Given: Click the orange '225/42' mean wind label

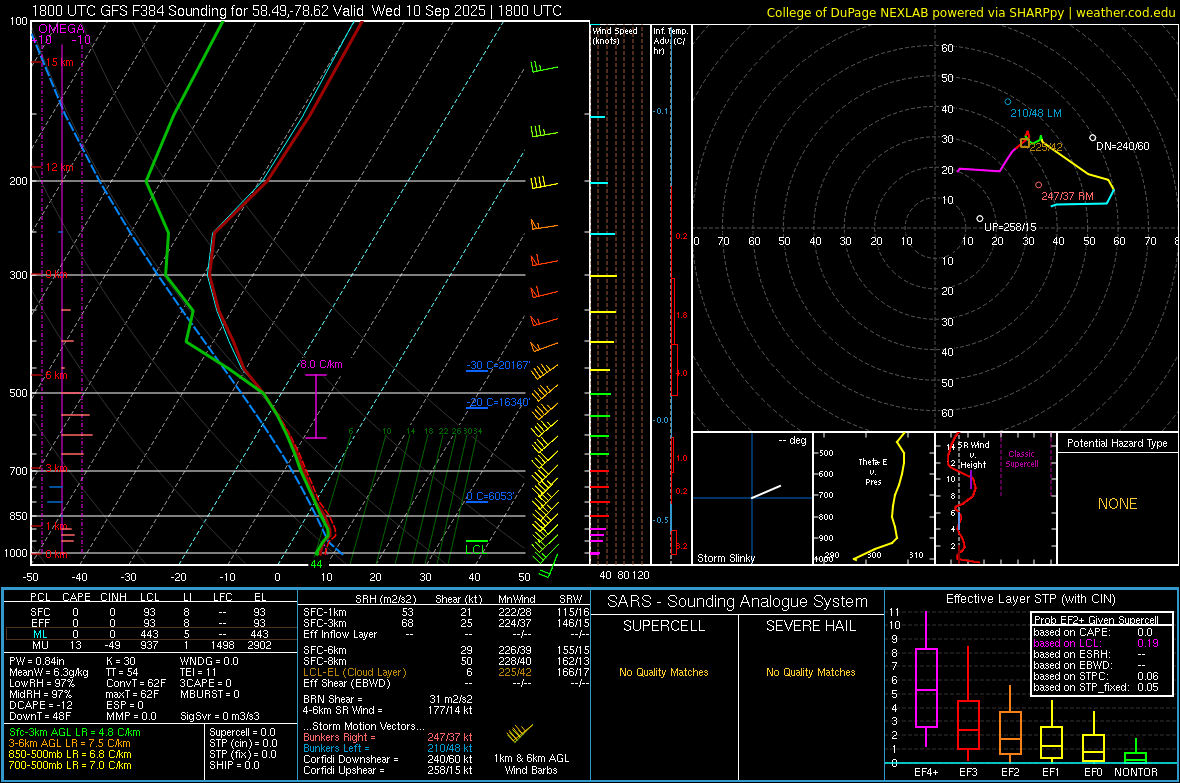Looking at the screenshot, I should pos(1046,148).
